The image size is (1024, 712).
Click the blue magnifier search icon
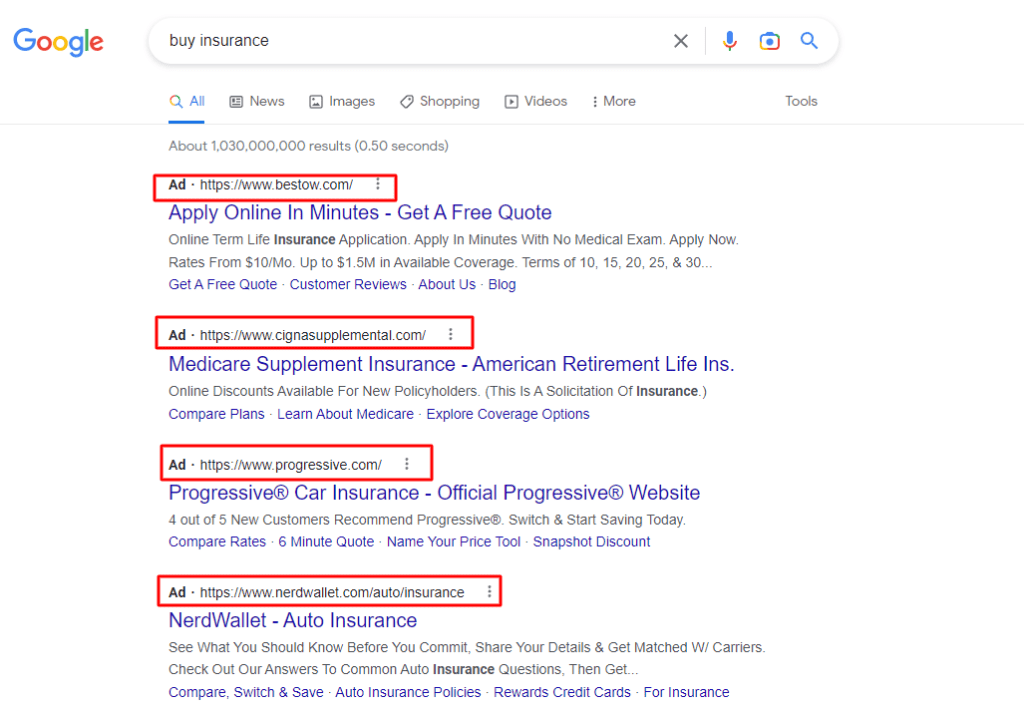pos(809,40)
